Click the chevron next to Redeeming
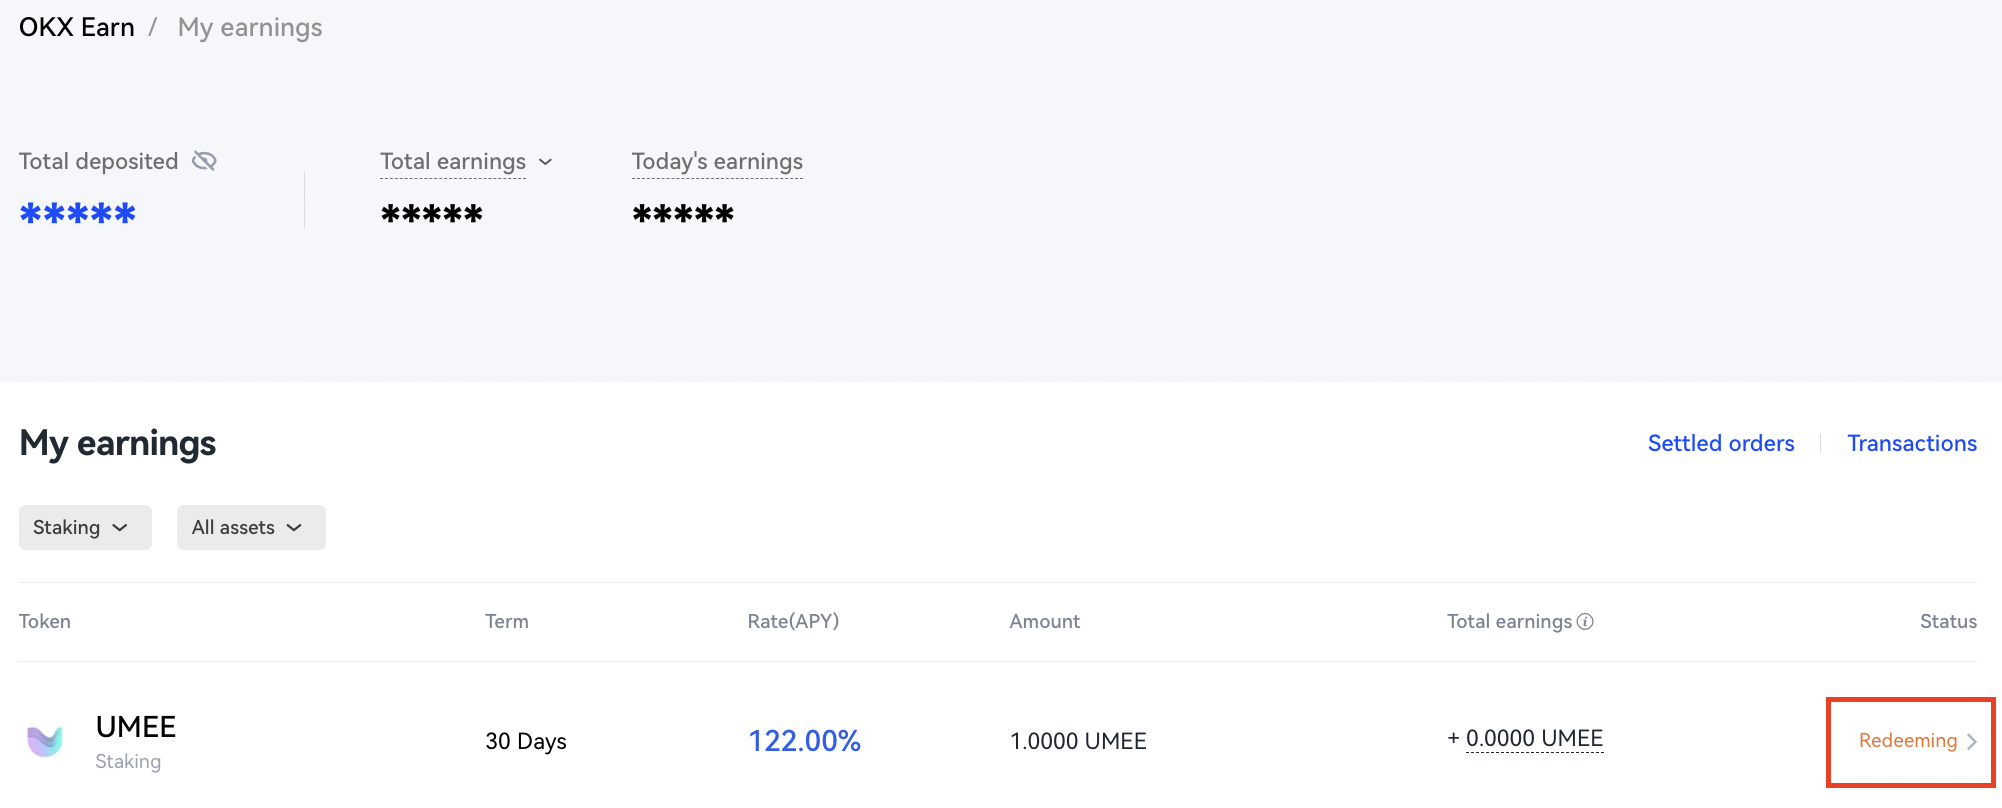This screenshot has width=2002, height=808. pyautogui.click(x=1971, y=741)
